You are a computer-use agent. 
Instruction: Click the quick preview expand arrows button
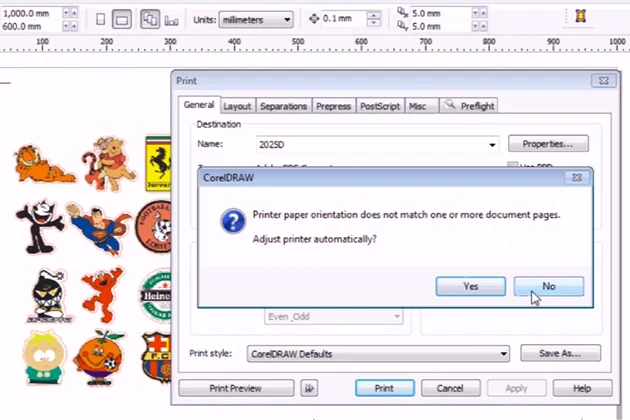(309, 388)
